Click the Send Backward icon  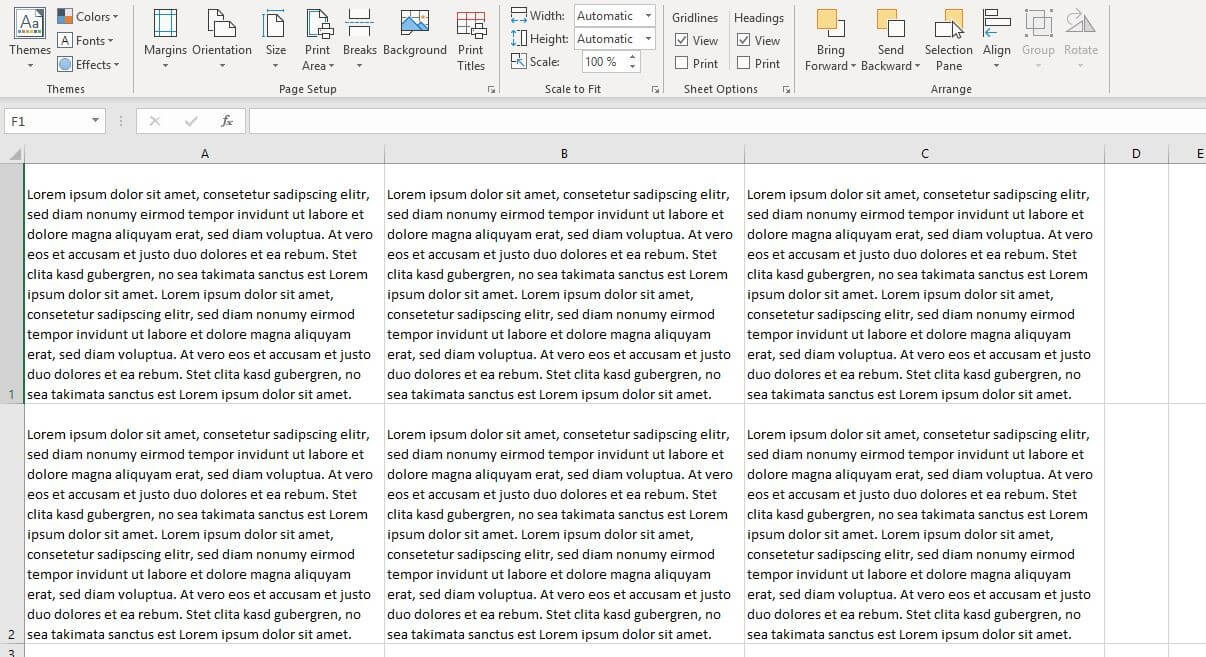coord(889,30)
